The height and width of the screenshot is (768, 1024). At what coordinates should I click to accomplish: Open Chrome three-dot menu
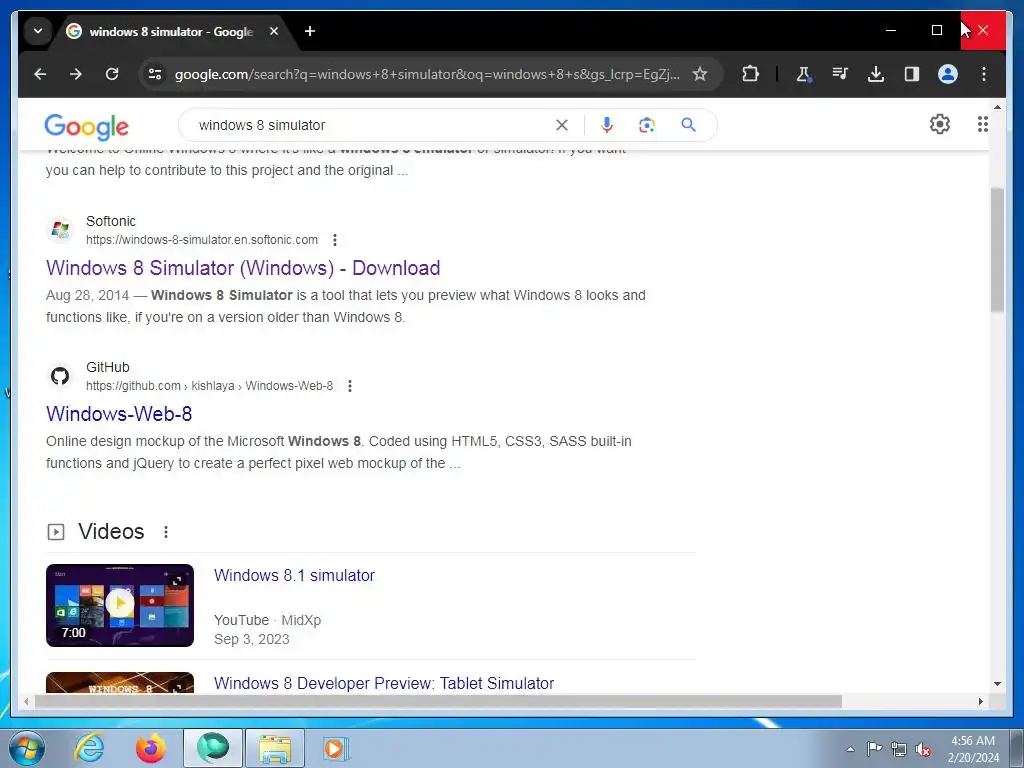984,74
